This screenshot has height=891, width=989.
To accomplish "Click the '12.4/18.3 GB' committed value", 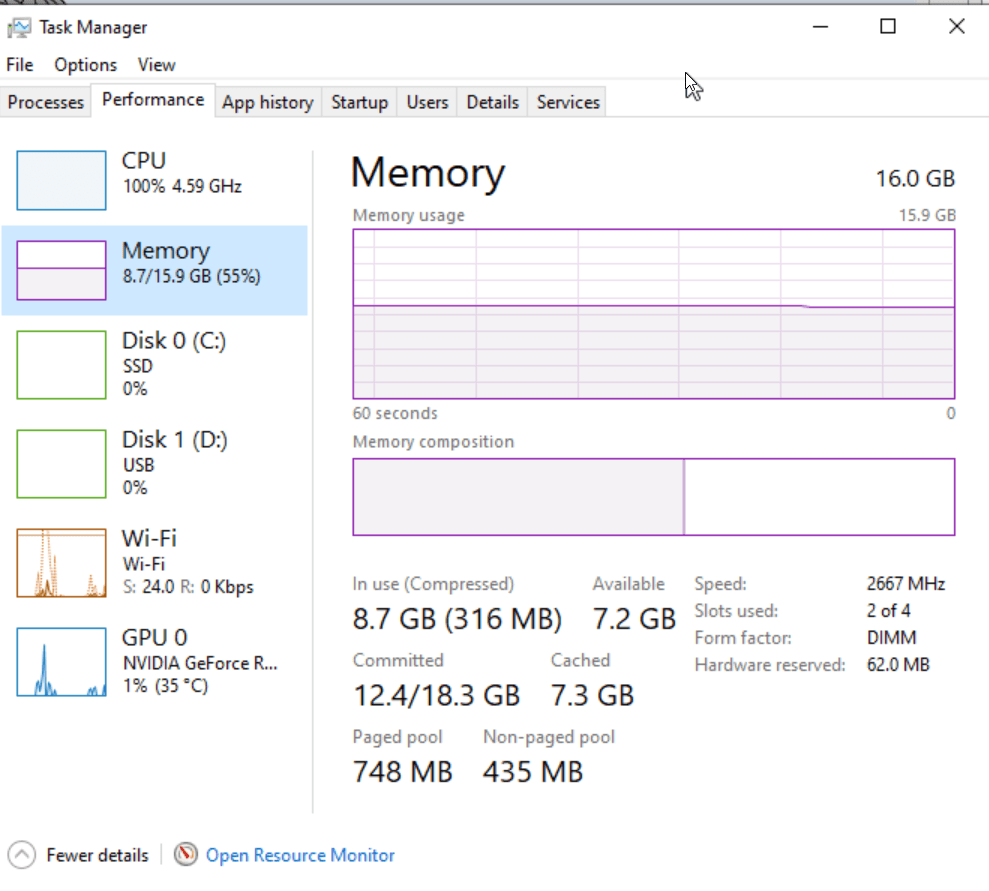I will [436, 696].
